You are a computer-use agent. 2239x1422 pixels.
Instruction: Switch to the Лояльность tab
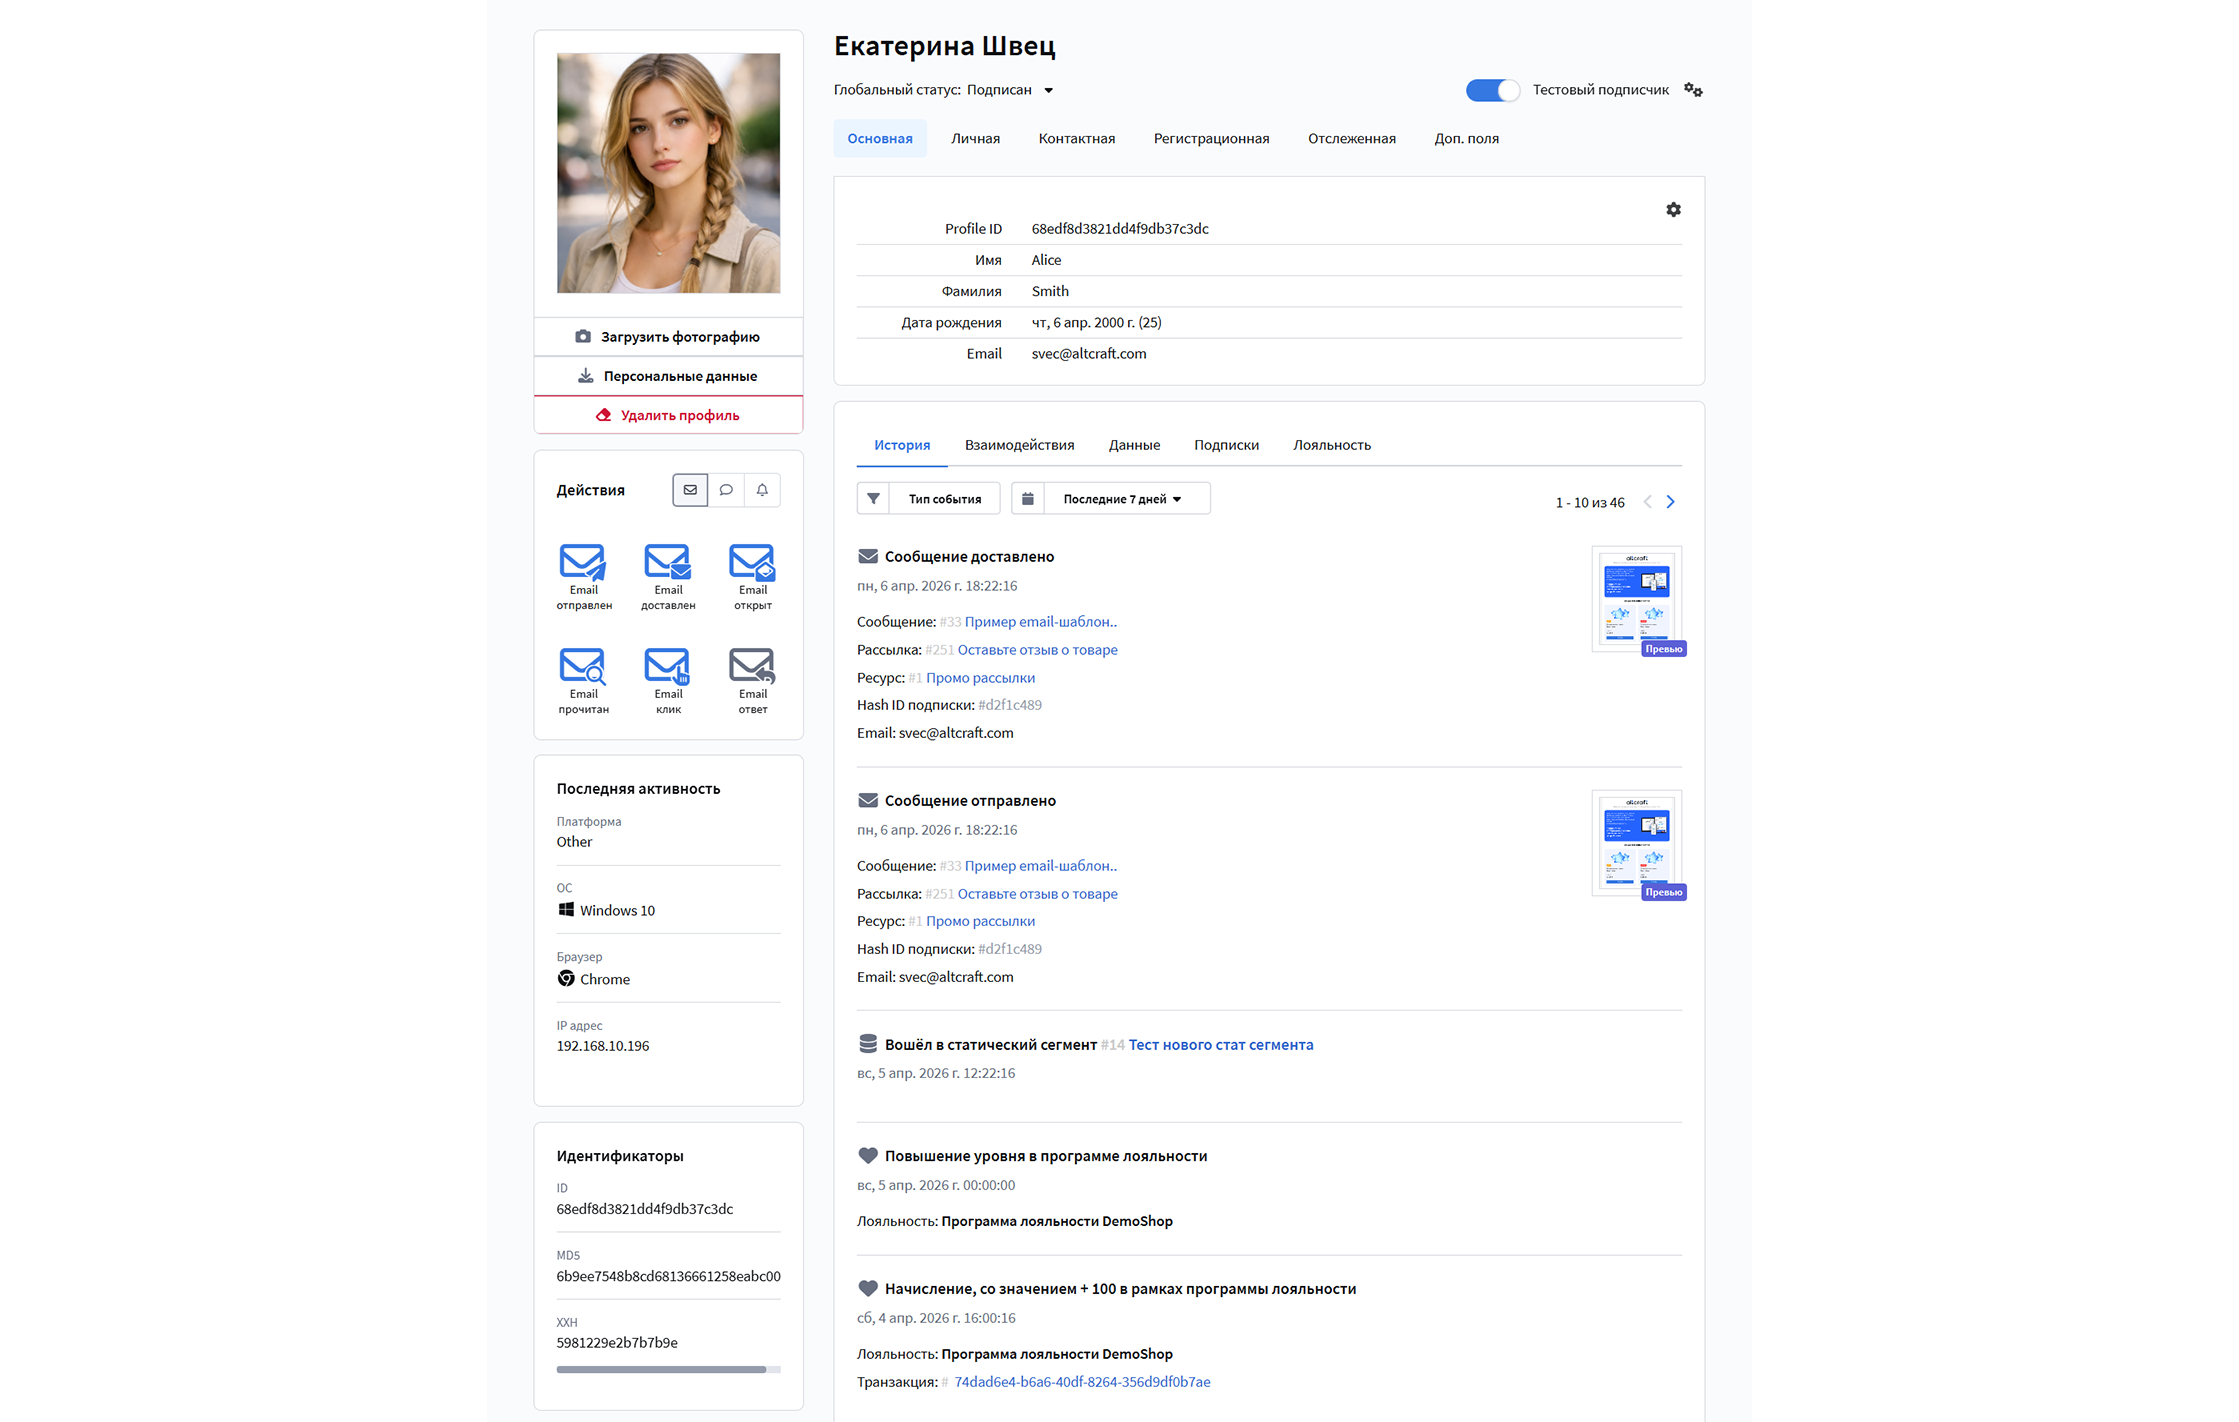(x=1331, y=446)
